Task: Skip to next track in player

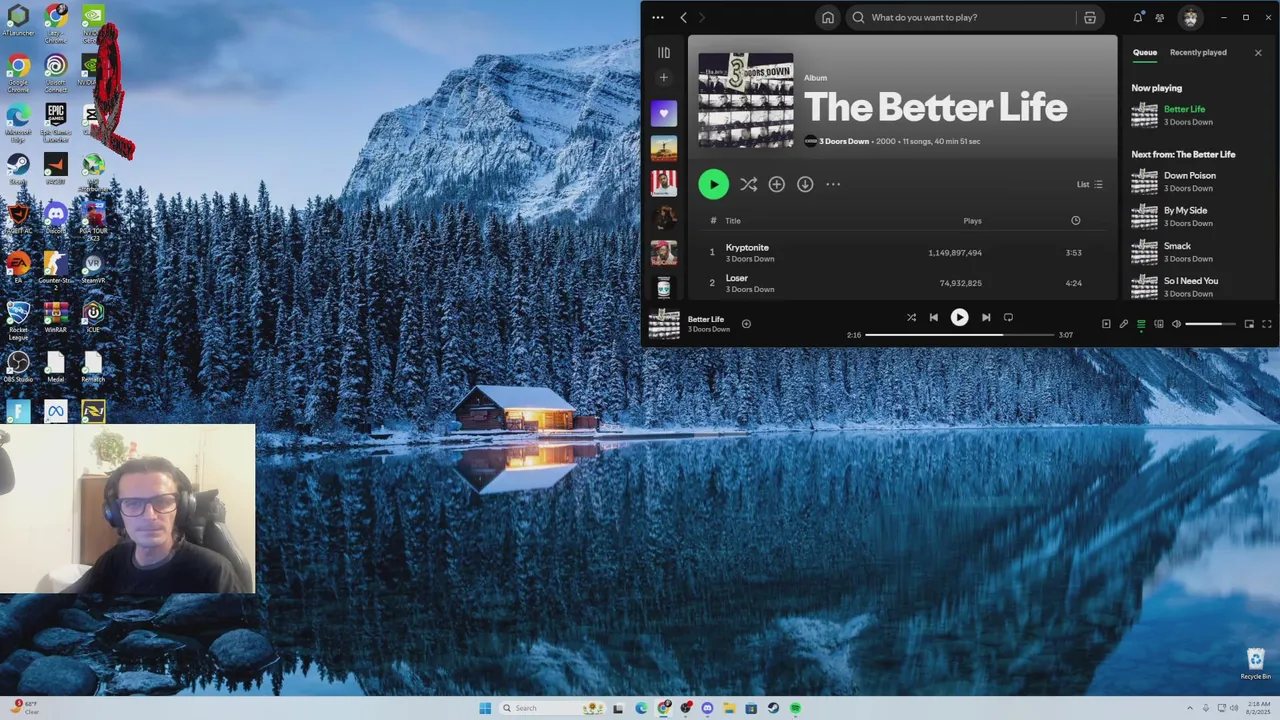Action: (986, 317)
